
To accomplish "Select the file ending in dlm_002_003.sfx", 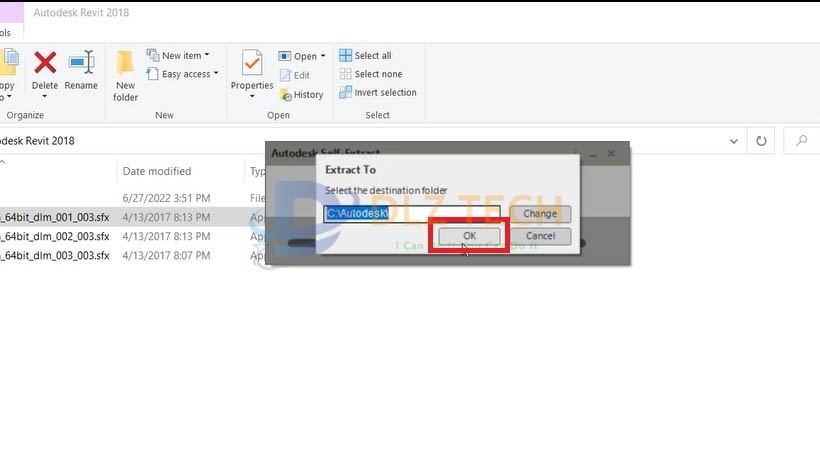I will [x=55, y=236].
